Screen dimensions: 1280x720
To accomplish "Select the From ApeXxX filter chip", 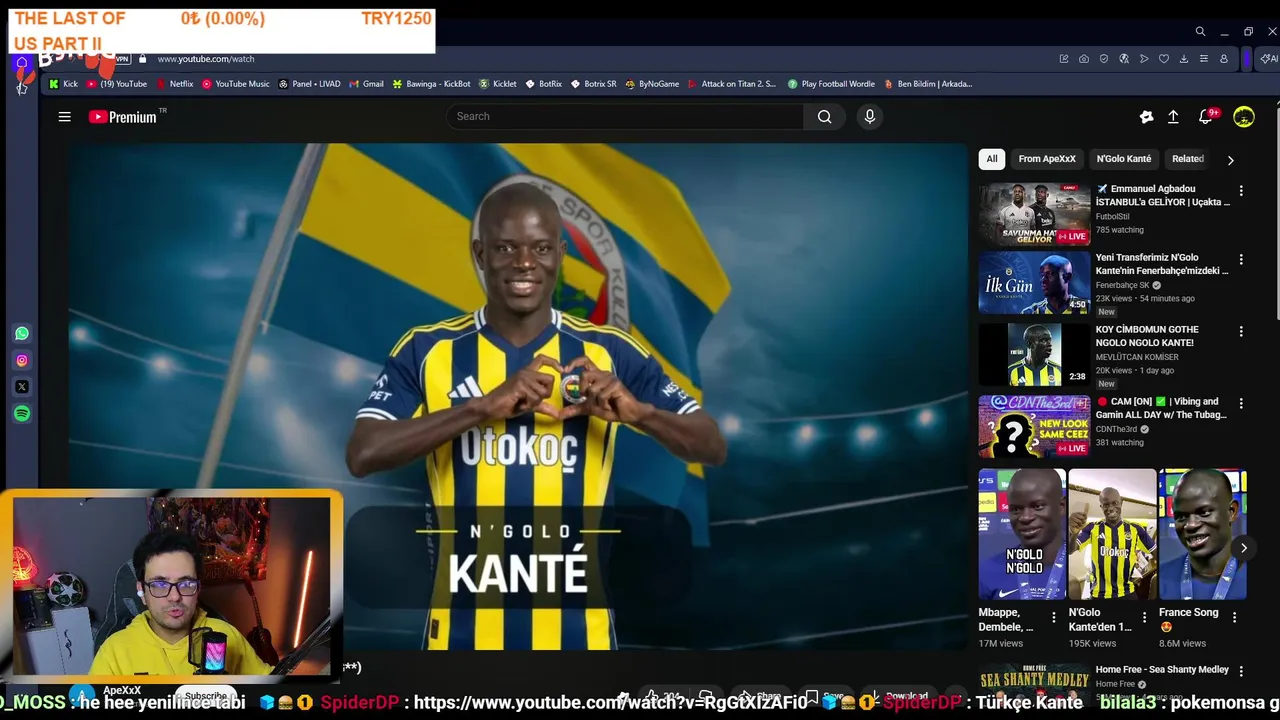I will tap(1047, 159).
